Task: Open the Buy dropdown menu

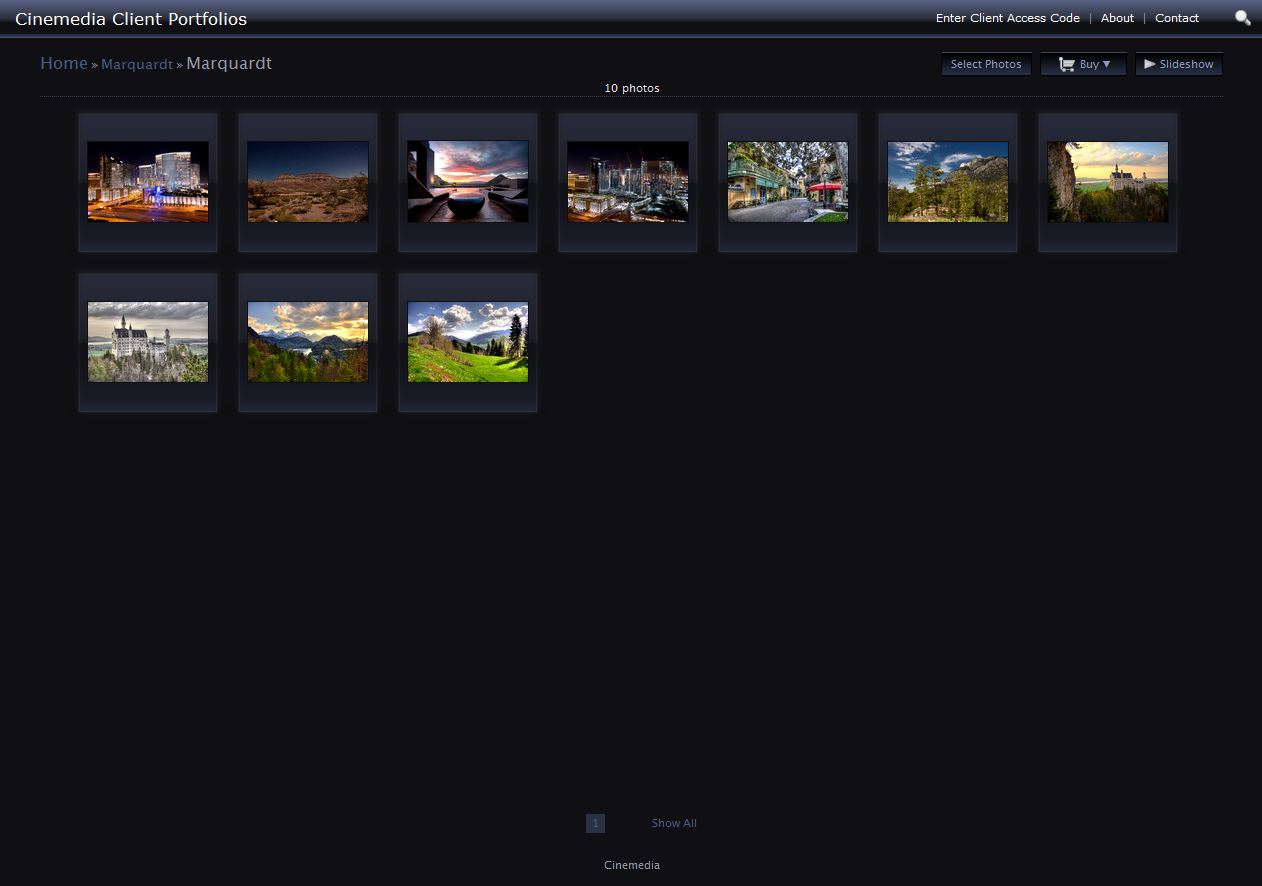Action: tap(1083, 64)
